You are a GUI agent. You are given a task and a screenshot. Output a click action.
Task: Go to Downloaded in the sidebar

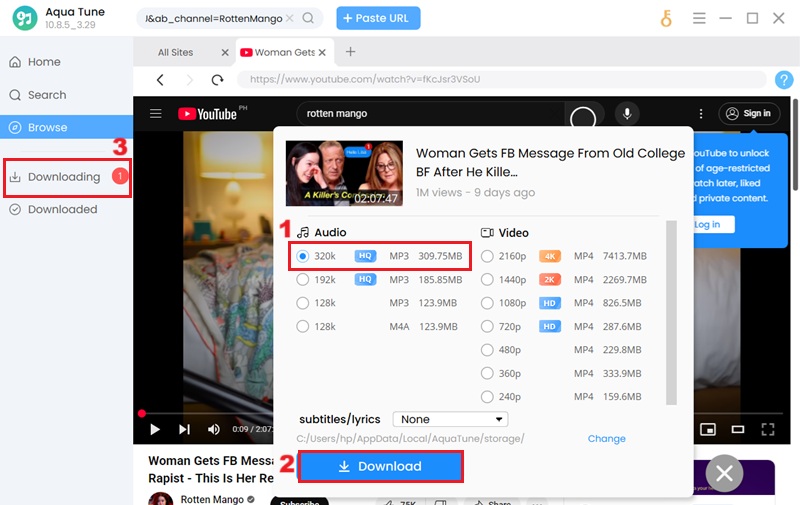pos(62,209)
